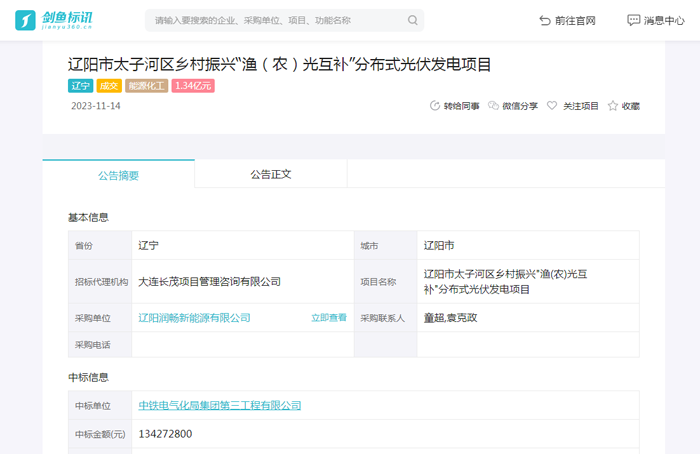Click the 转给同事 forward icon

tap(434, 106)
